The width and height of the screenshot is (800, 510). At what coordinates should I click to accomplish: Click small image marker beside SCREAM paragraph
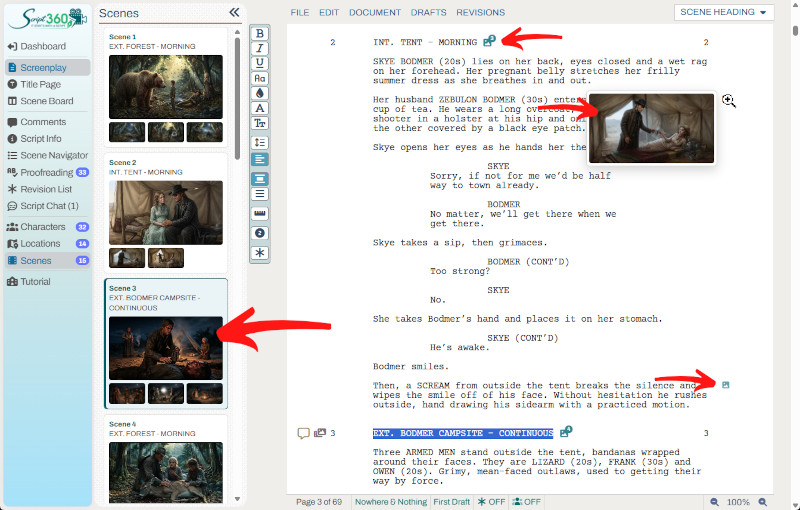[726, 385]
